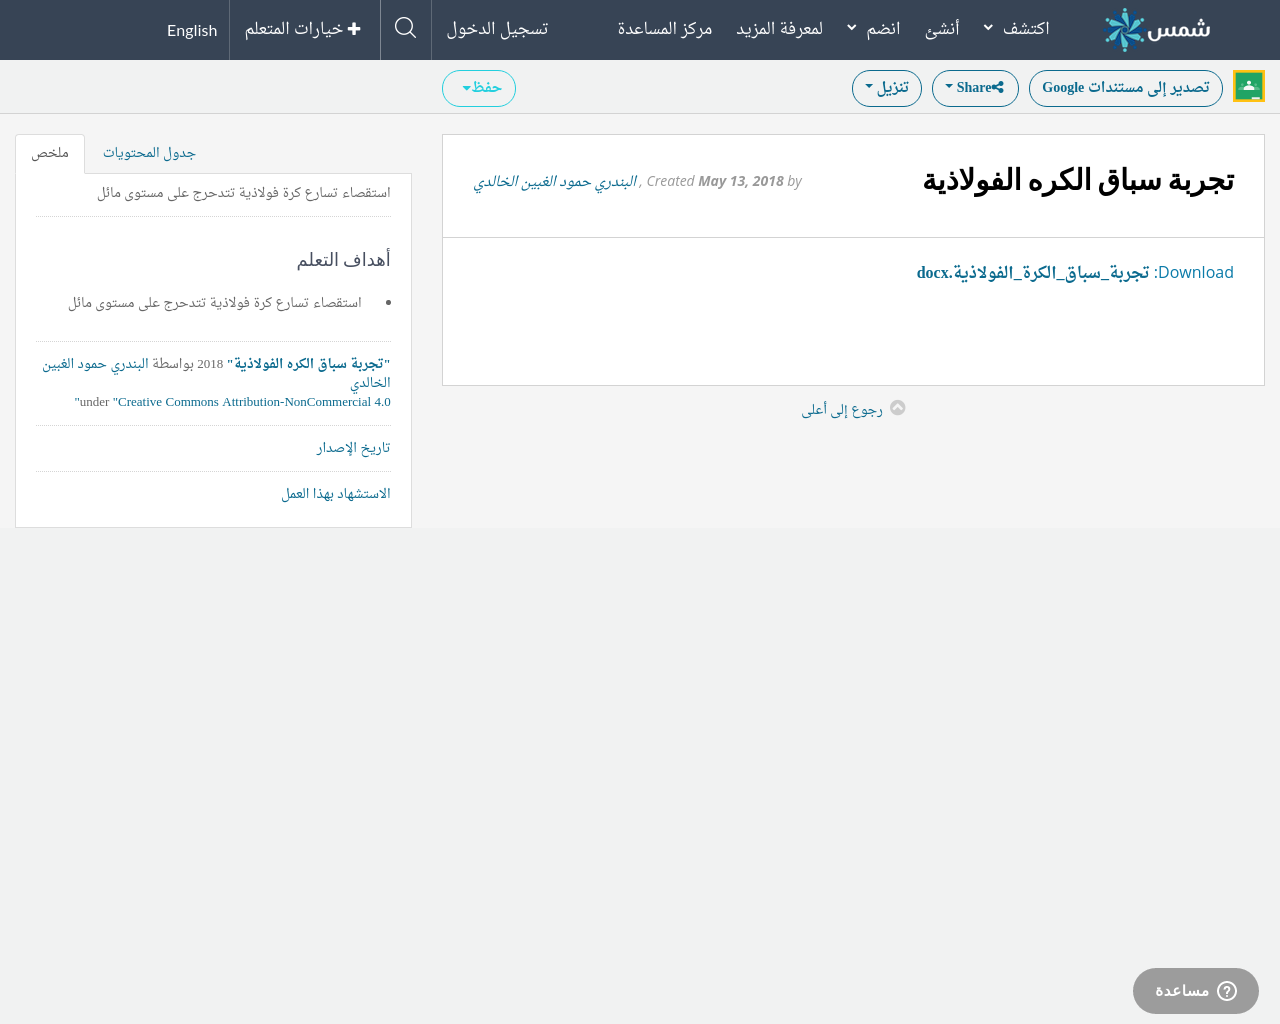Download the تجربة_سباق_الكرة_الفولاذية.docx file
This screenshot has width=1280, height=1024.
point(1033,272)
